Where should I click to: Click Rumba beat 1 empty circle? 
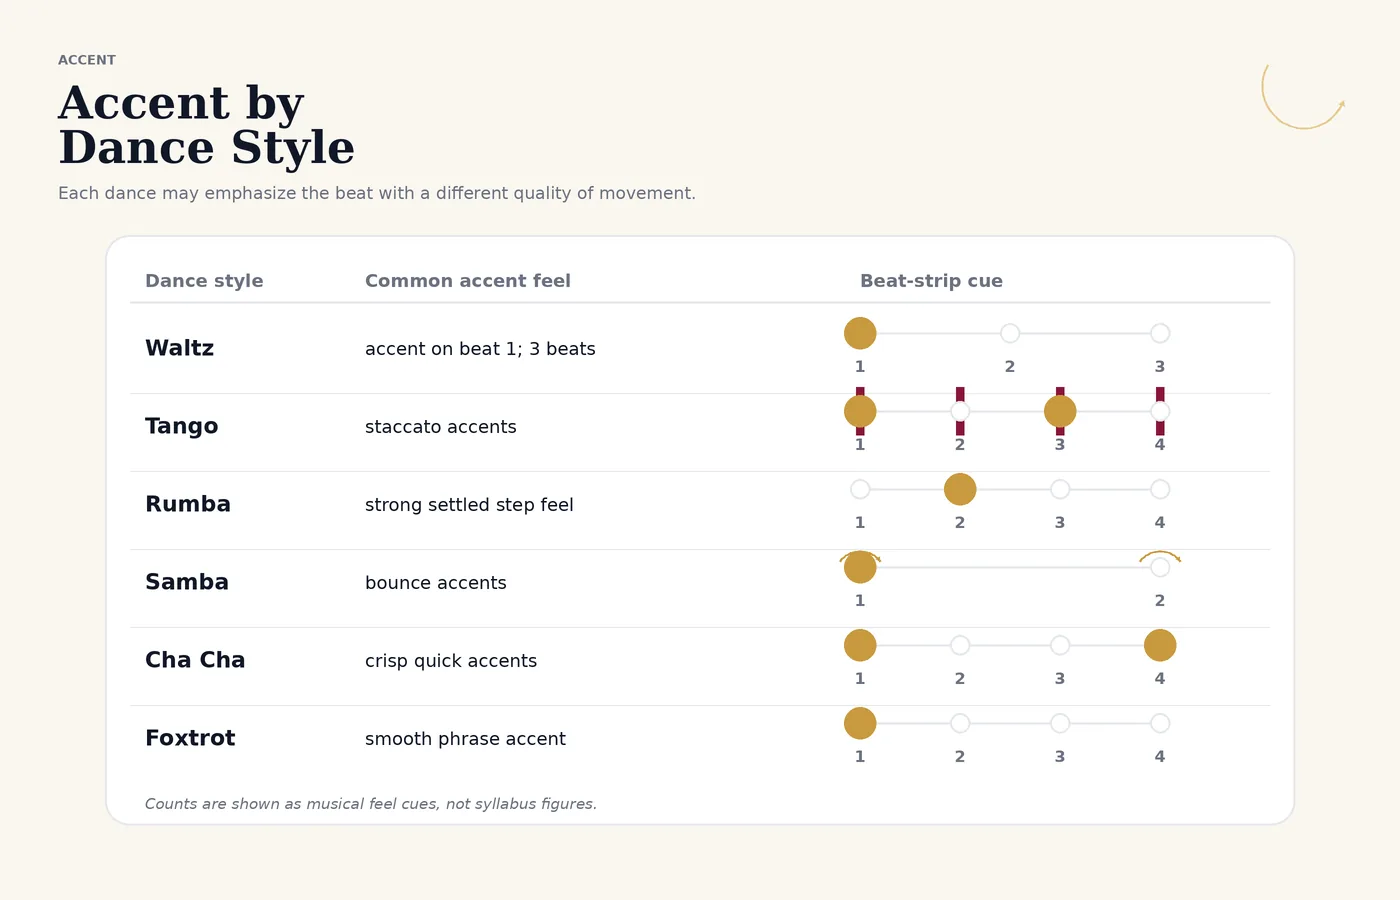(860, 489)
